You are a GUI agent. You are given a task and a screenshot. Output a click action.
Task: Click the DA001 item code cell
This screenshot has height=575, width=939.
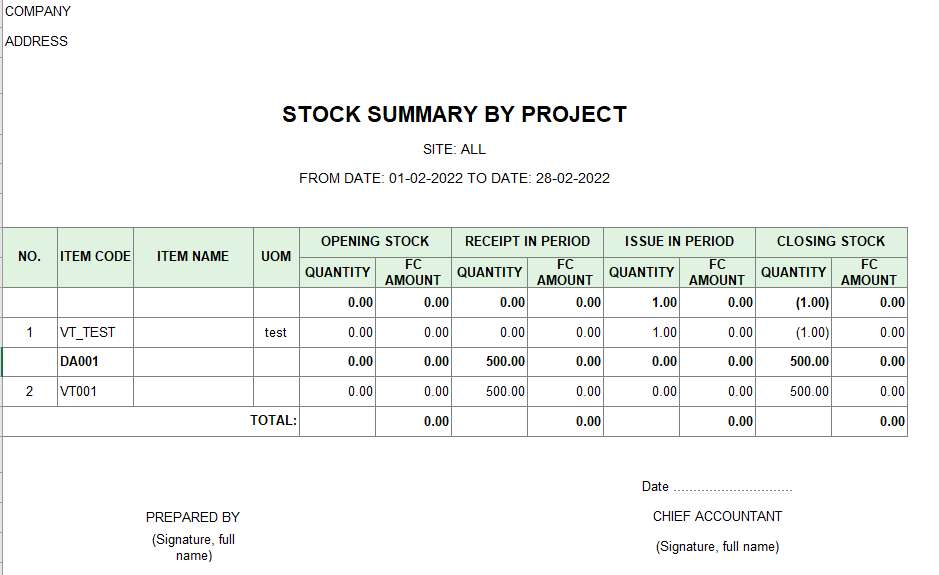pyautogui.click(x=95, y=362)
